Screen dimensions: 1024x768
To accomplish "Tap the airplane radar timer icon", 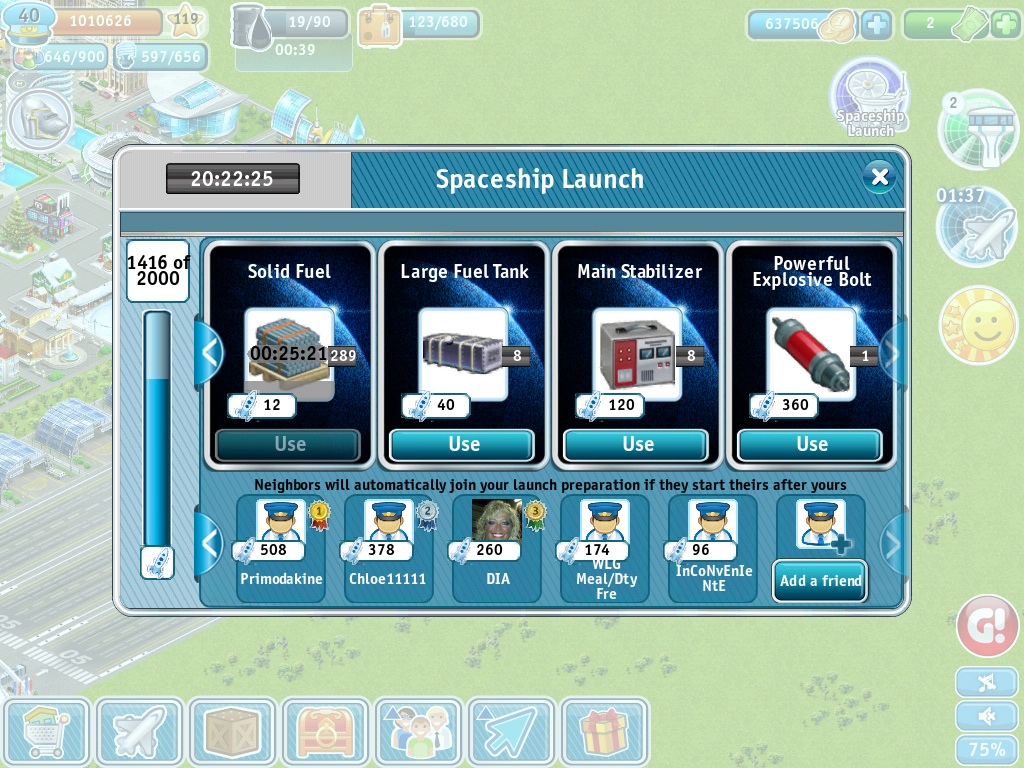I will [x=978, y=226].
